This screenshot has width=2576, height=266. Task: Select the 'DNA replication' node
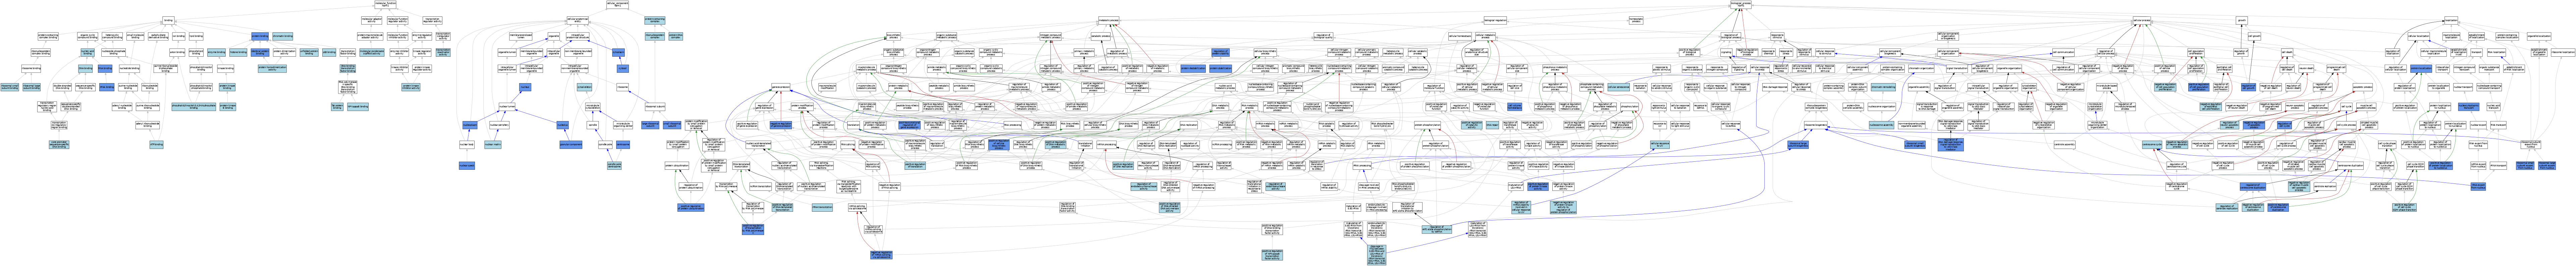(1189, 125)
